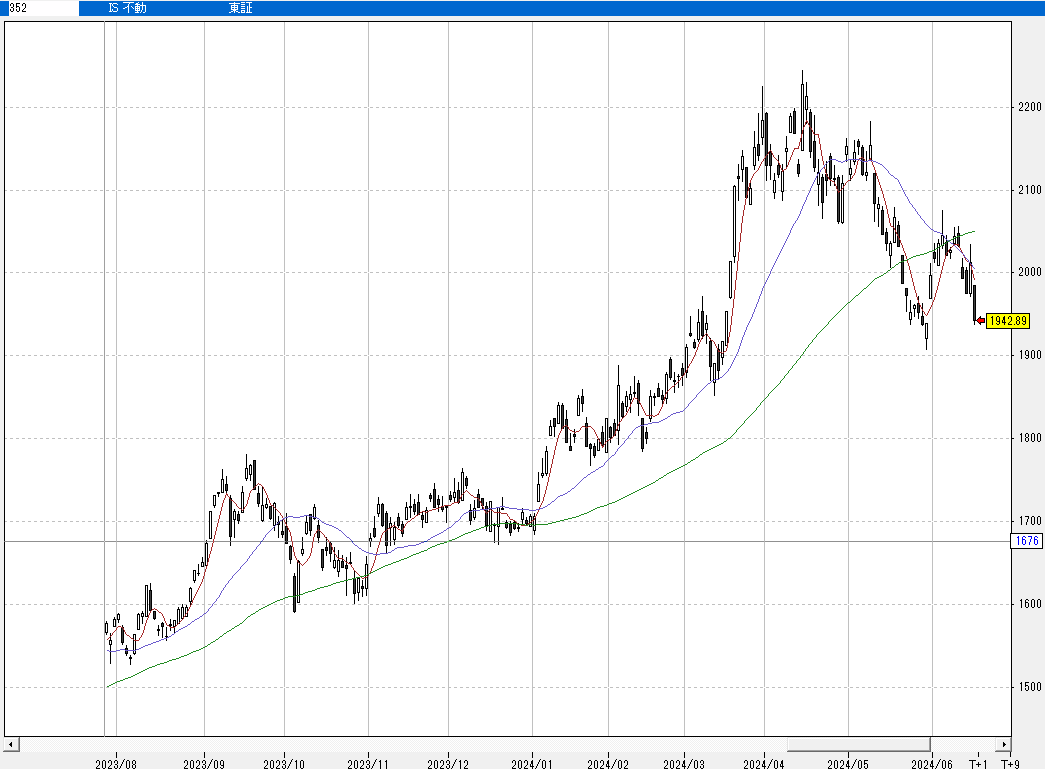Click the 2024/04 date label

[x=764, y=764]
